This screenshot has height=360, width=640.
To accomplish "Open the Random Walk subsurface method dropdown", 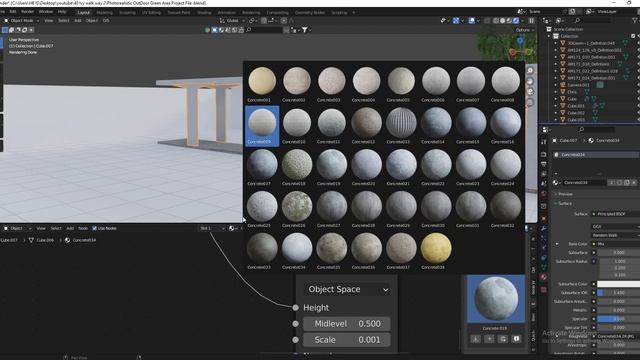I will 616,235.
